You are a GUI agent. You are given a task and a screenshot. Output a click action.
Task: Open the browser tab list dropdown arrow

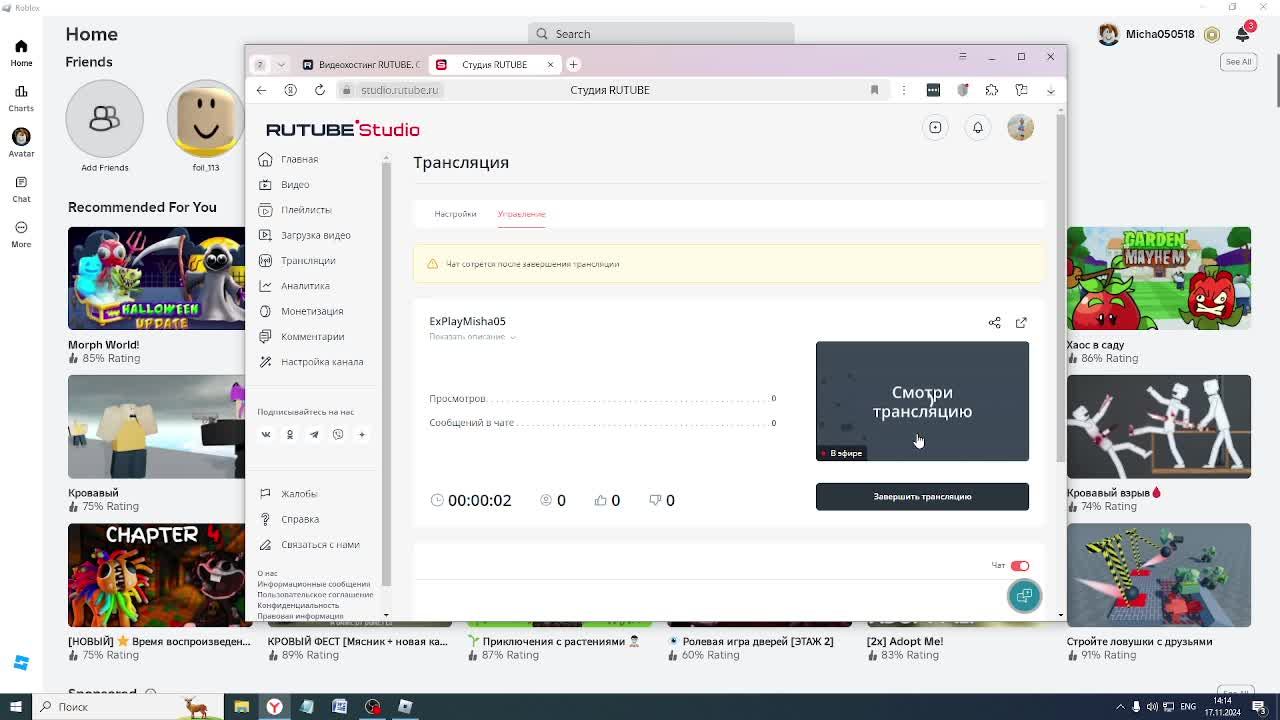click(x=281, y=64)
